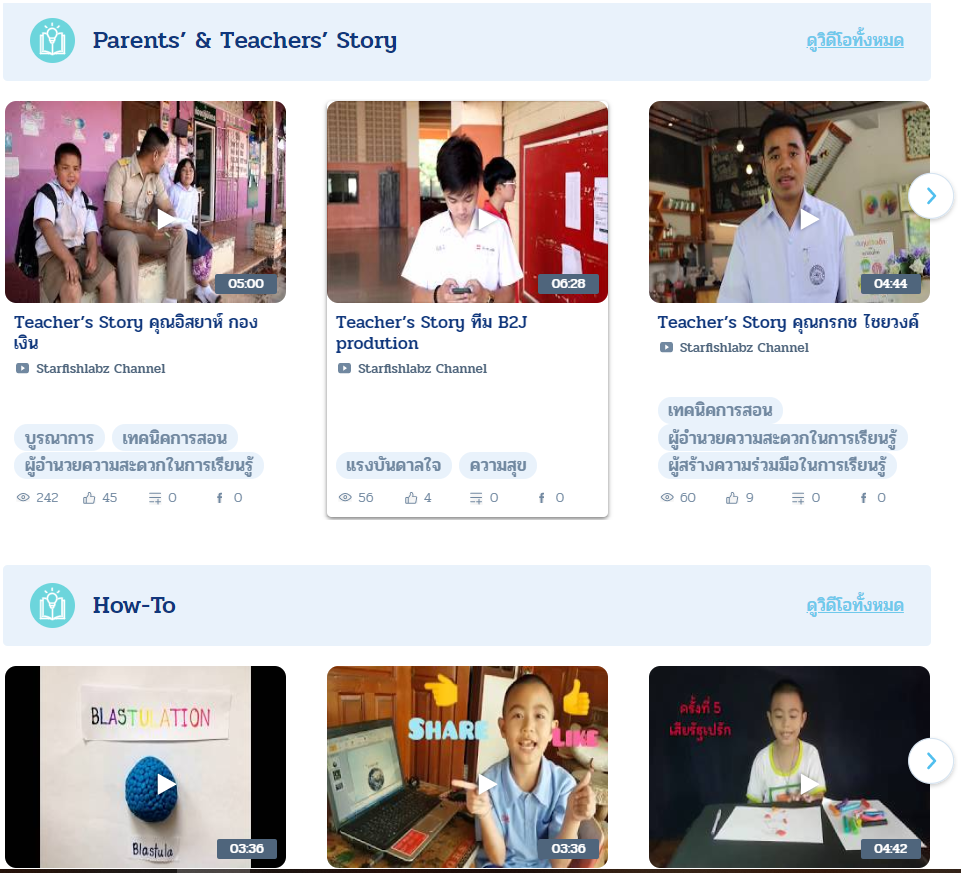The width and height of the screenshot is (961, 873).
Task: Open view all videos link for Parents' & Teachers' Story
Action: point(855,40)
